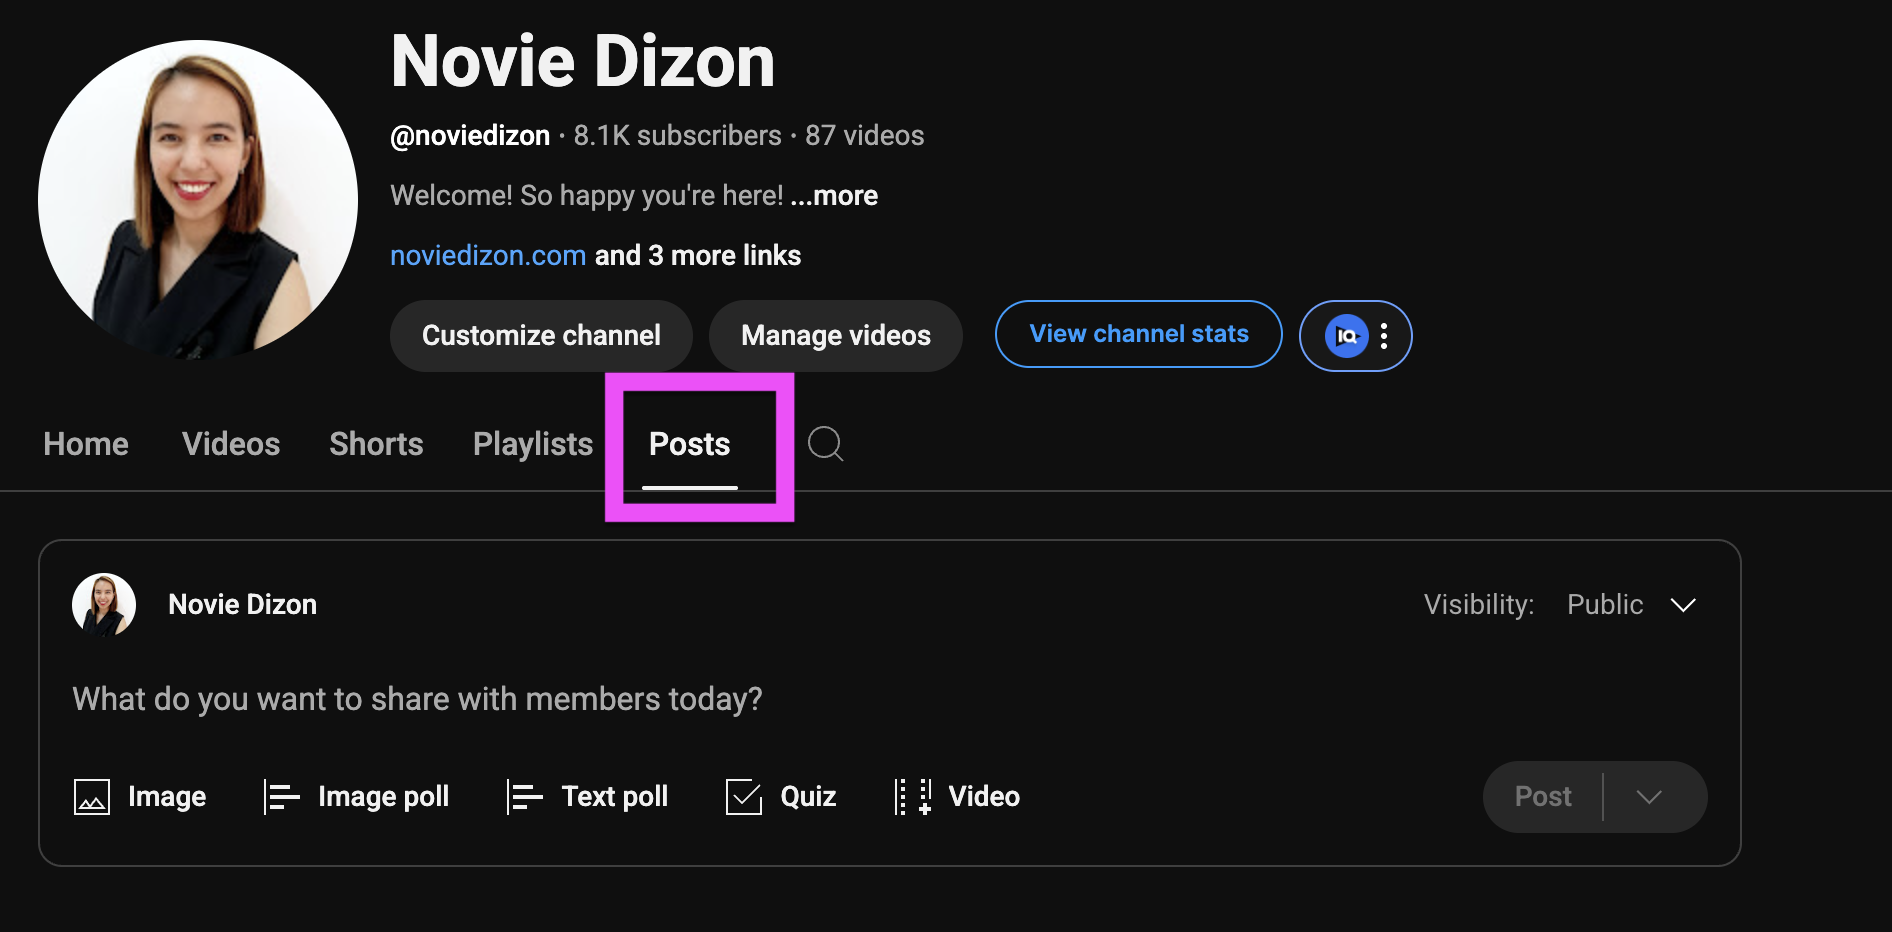Click Novie Dizon name in post composer
Screen dimensions: 1892x932
[x=242, y=605]
